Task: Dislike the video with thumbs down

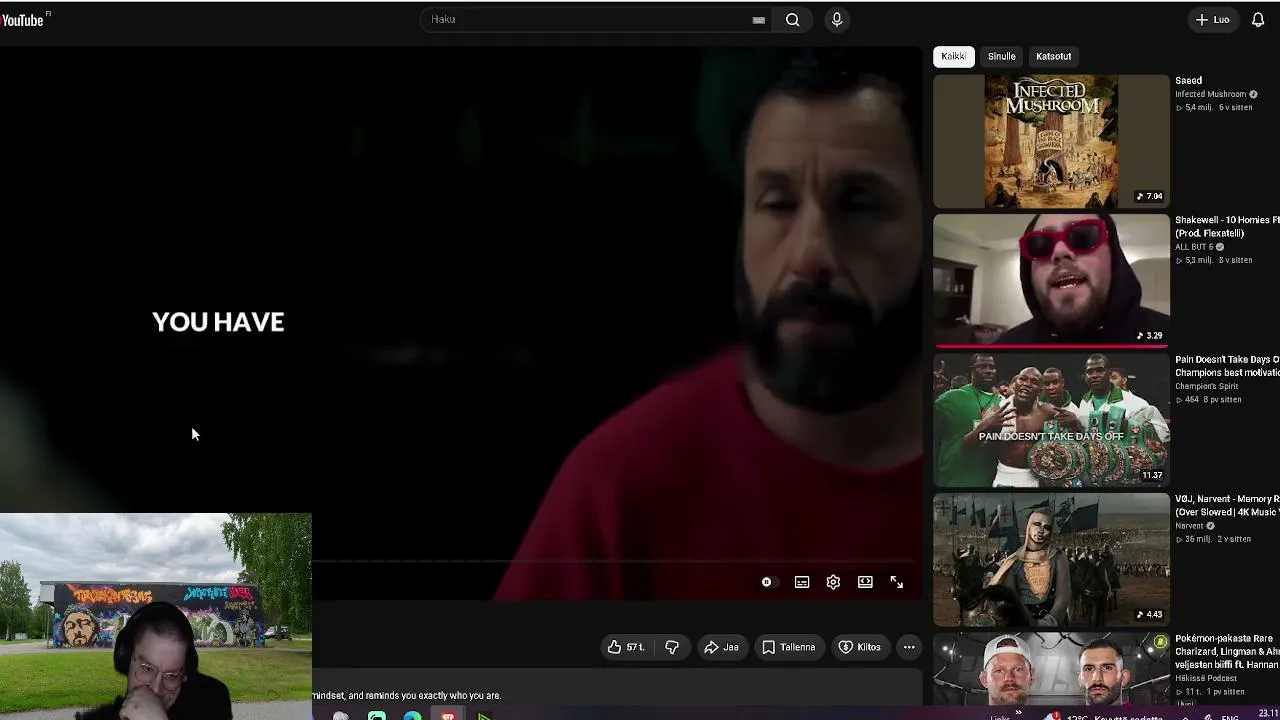Action: [x=672, y=647]
